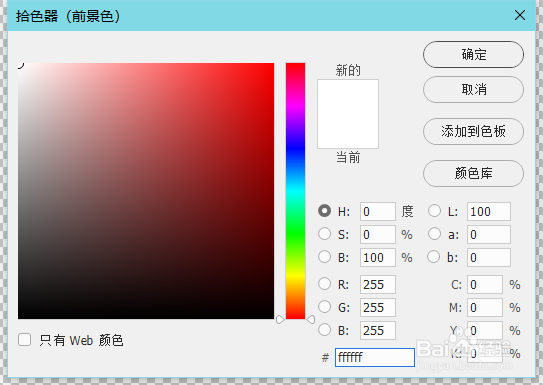Click the 取消 button
This screenshot has height=385, width=543.
473,89
